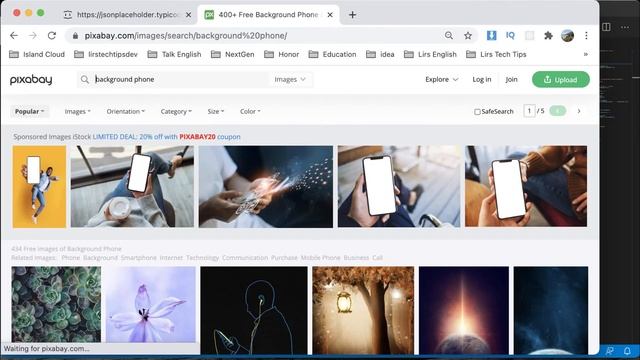This screenshot has width=640, height=360.
Task: Open the Chrome profile avatar
Action: click(x=567, y=36)
